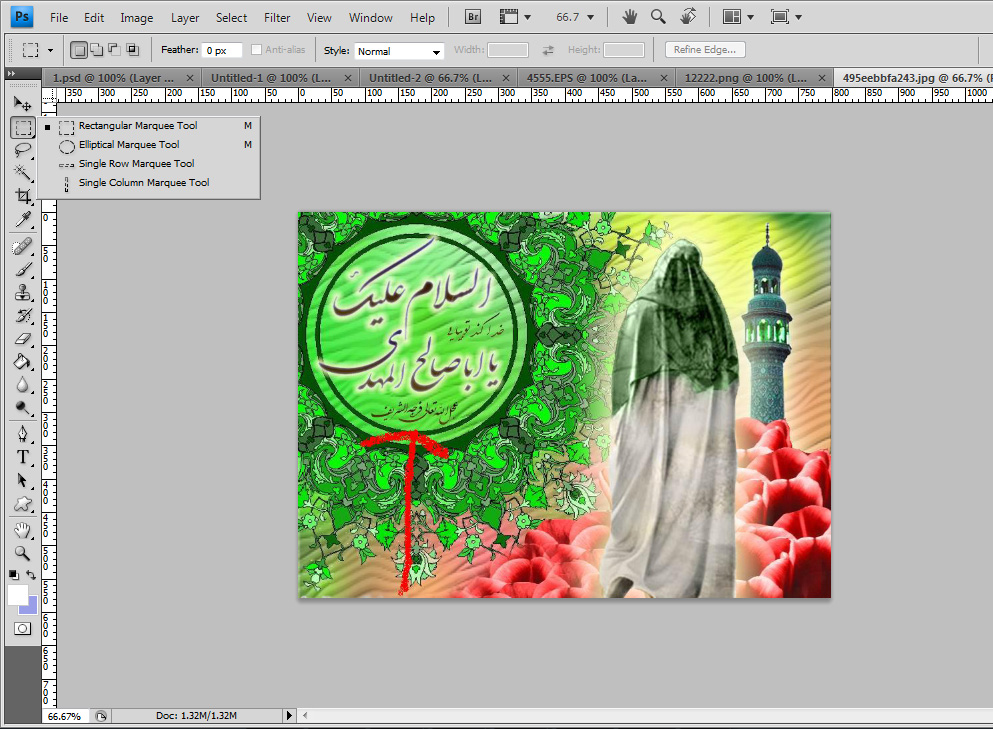This screenshot has width=993, height=729.
Task: Select the Blur tool
Action: pyautogui.click(x=23, y=385)
